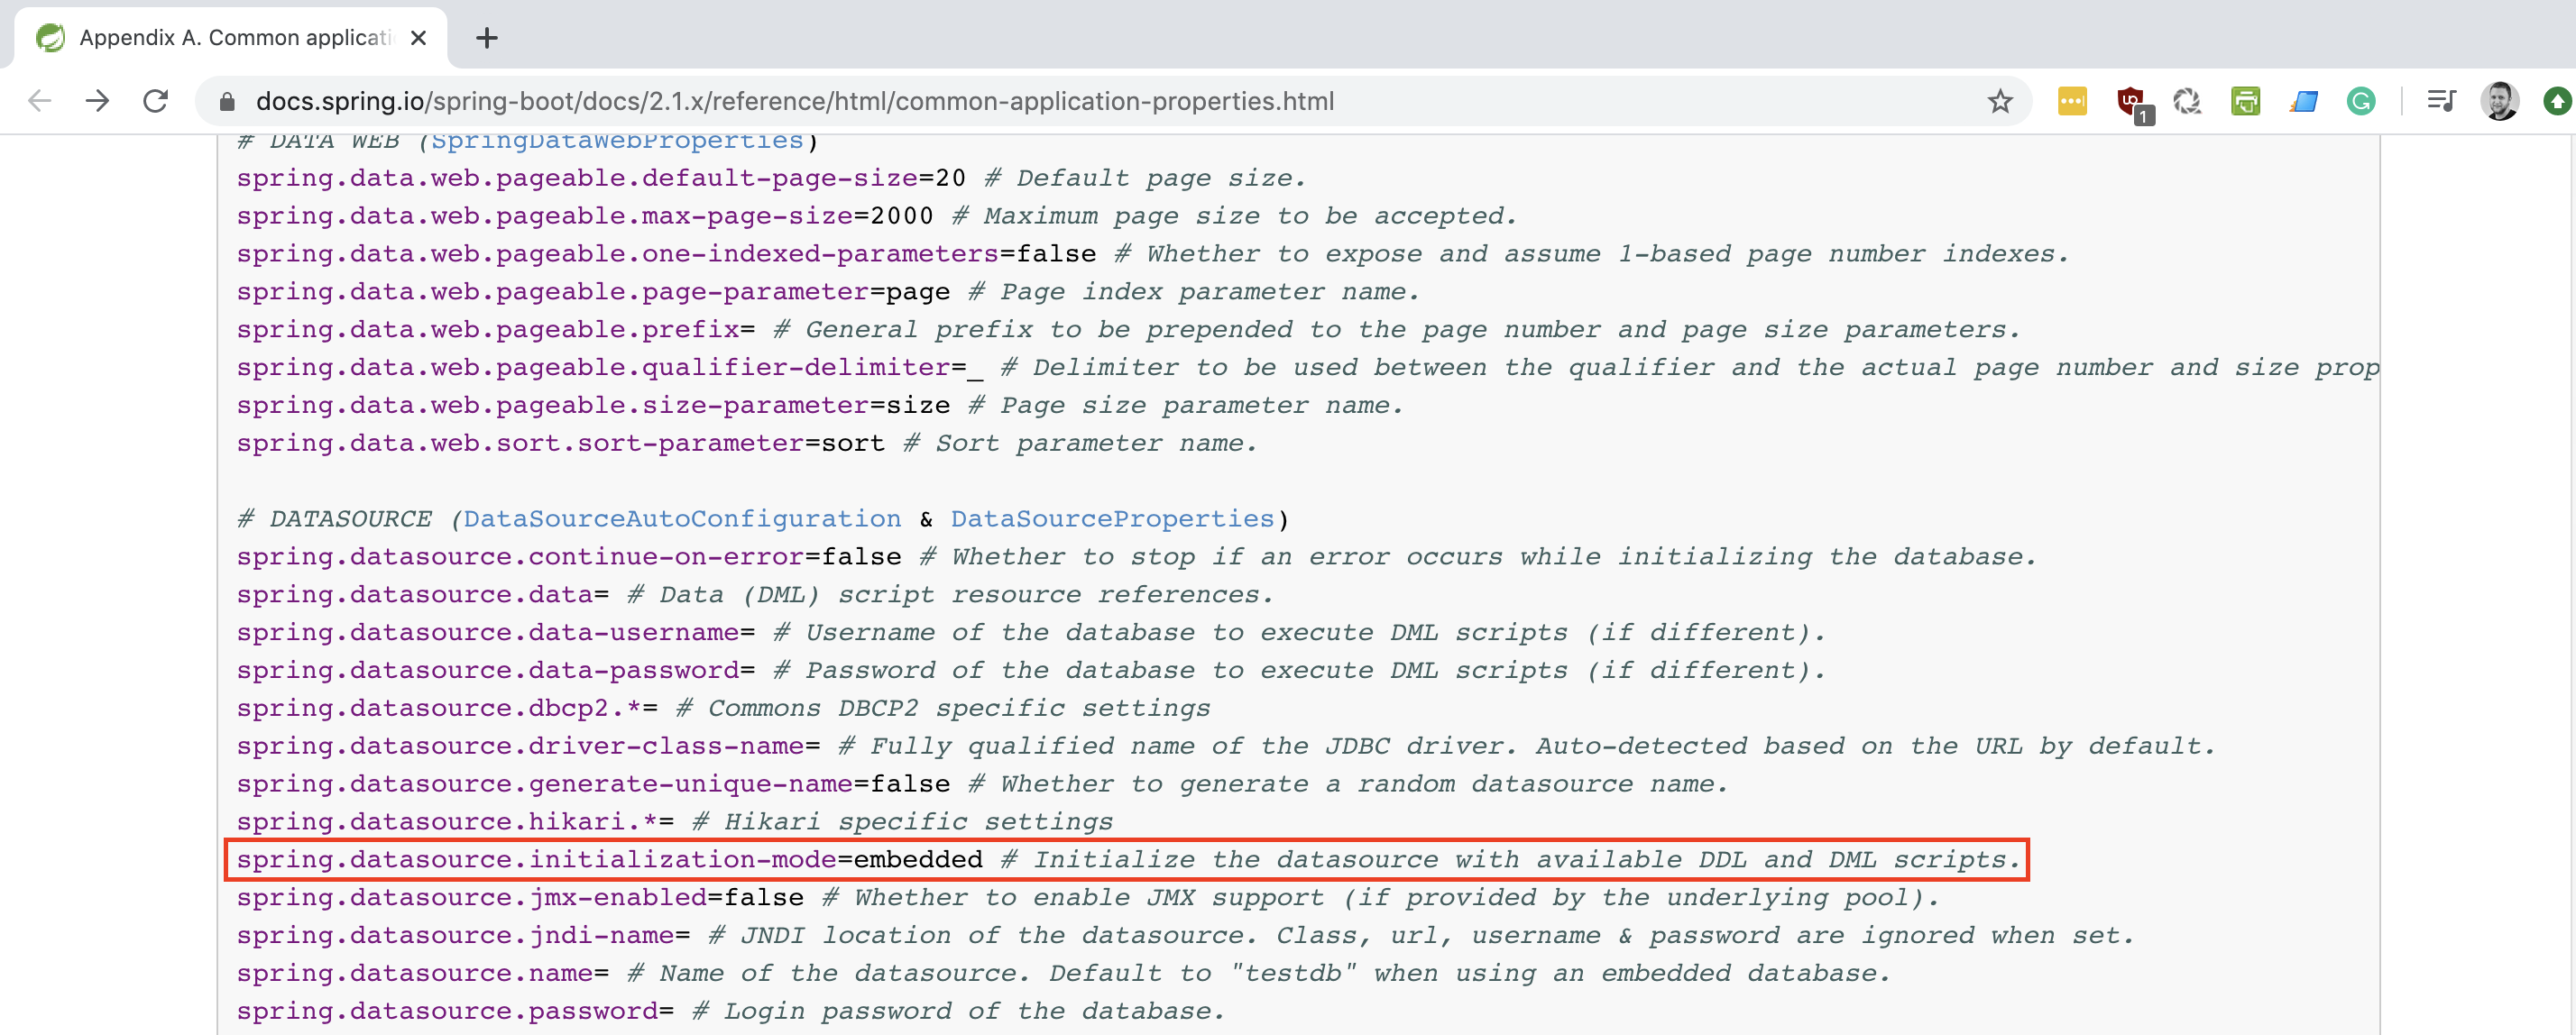Click spring.datasource.password property

(x=447, y=1012)
